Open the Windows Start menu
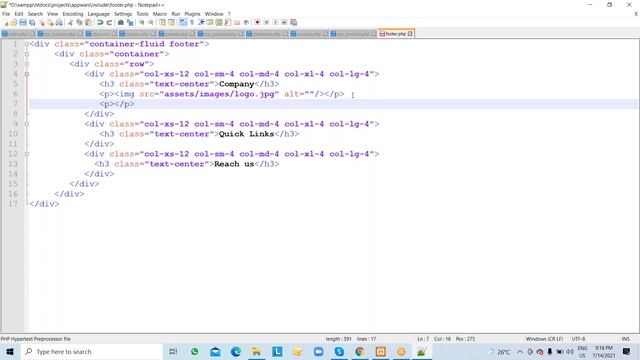The image size is (640, 360). pos(10,351)
